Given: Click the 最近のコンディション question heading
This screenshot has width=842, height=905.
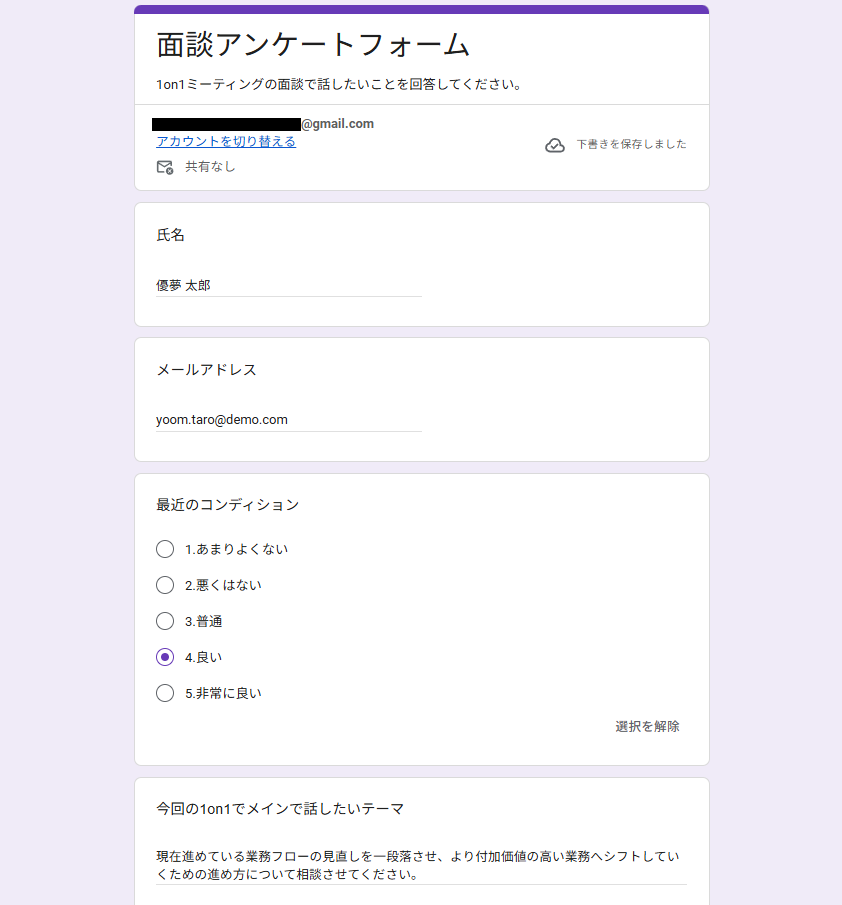Looking at the screenshot, I should [x=228, y=505].
